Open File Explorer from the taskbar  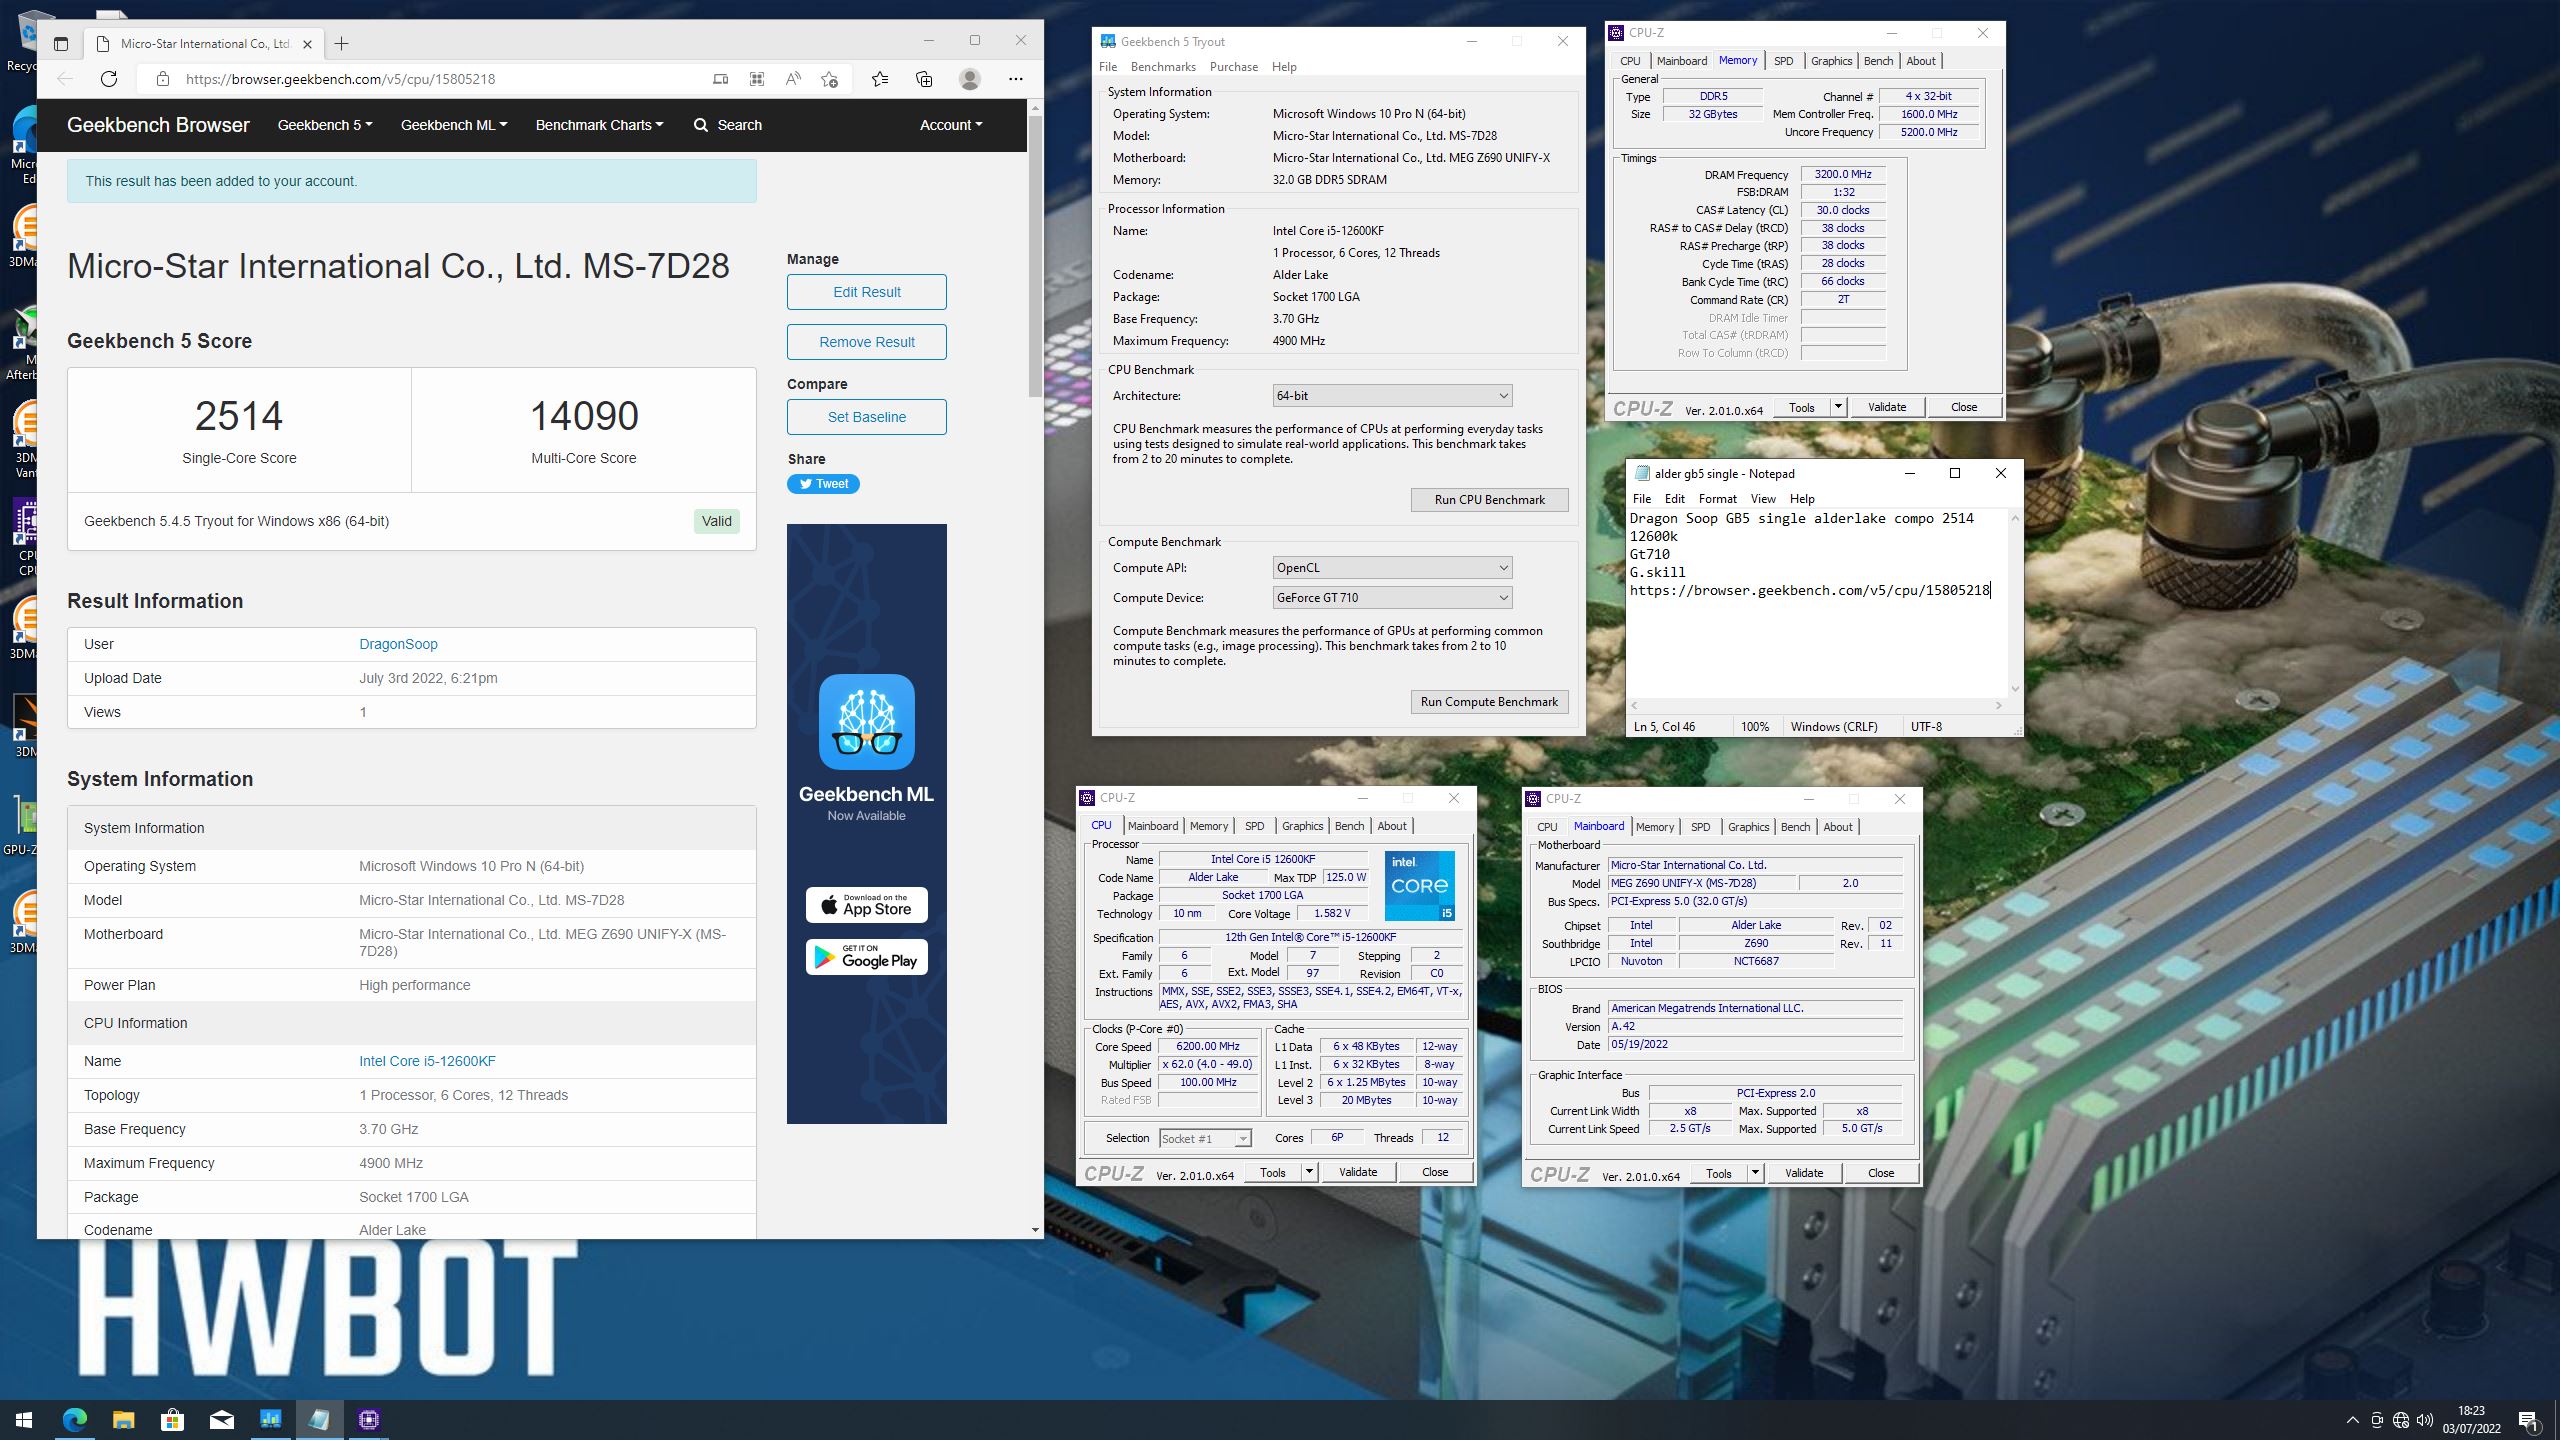123,1419
